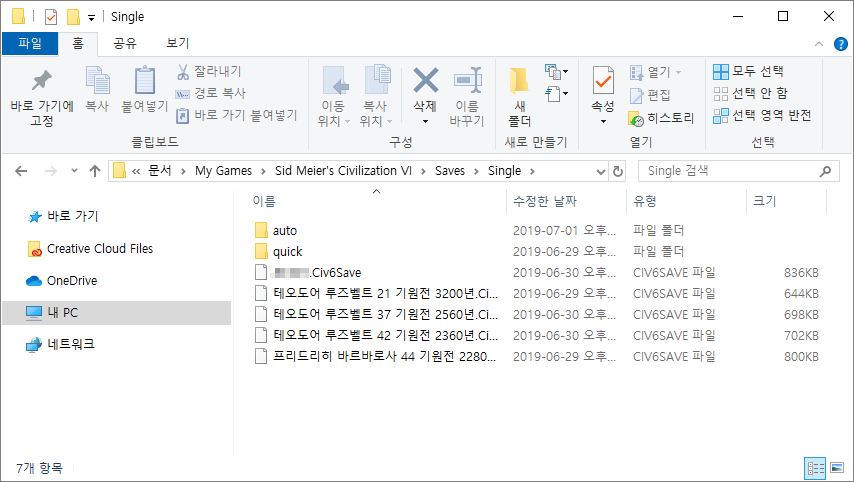Click 문서 in the address path

(160, 171)
